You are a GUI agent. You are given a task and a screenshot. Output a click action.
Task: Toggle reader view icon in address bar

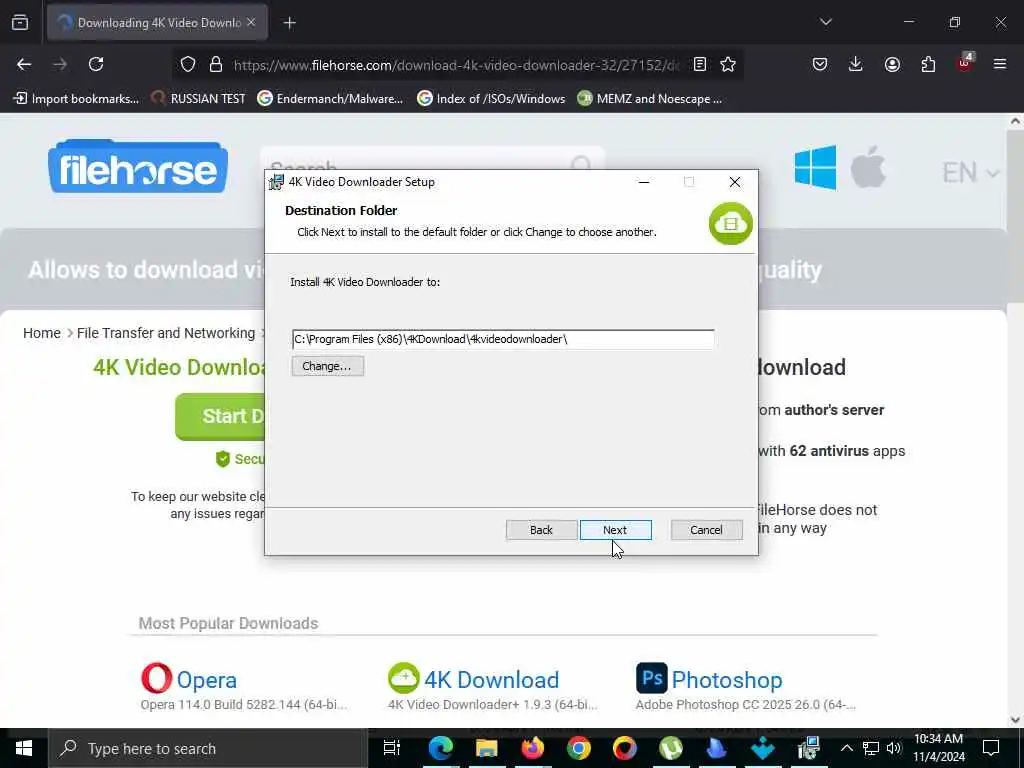(x=700, y=64)
